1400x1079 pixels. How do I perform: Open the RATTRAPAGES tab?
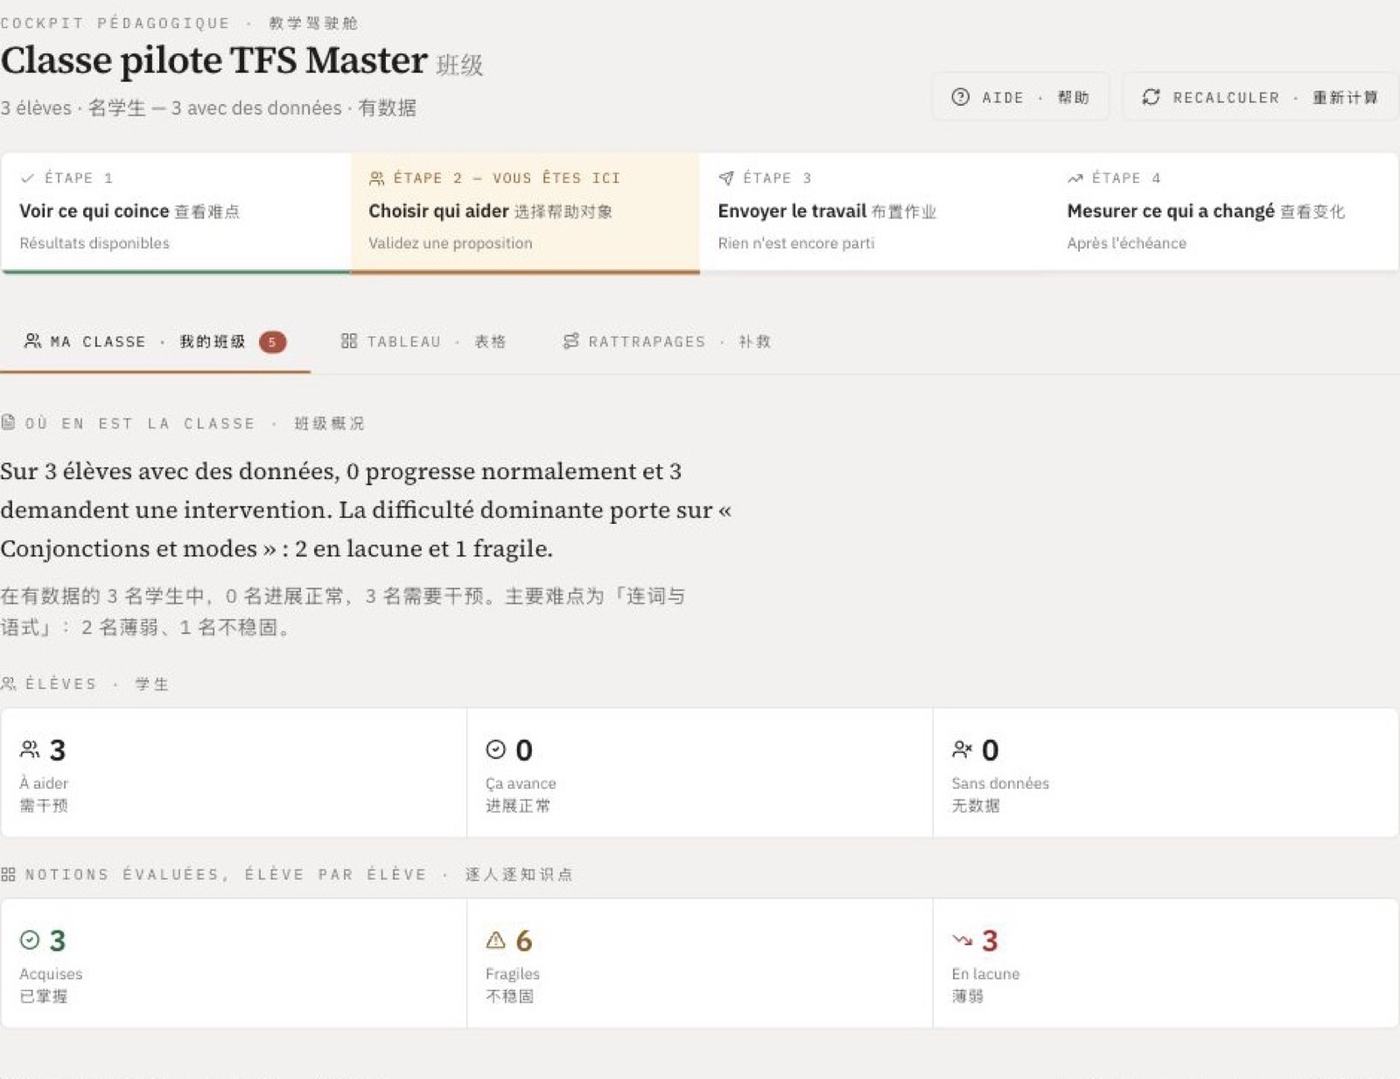click(666, 342)
